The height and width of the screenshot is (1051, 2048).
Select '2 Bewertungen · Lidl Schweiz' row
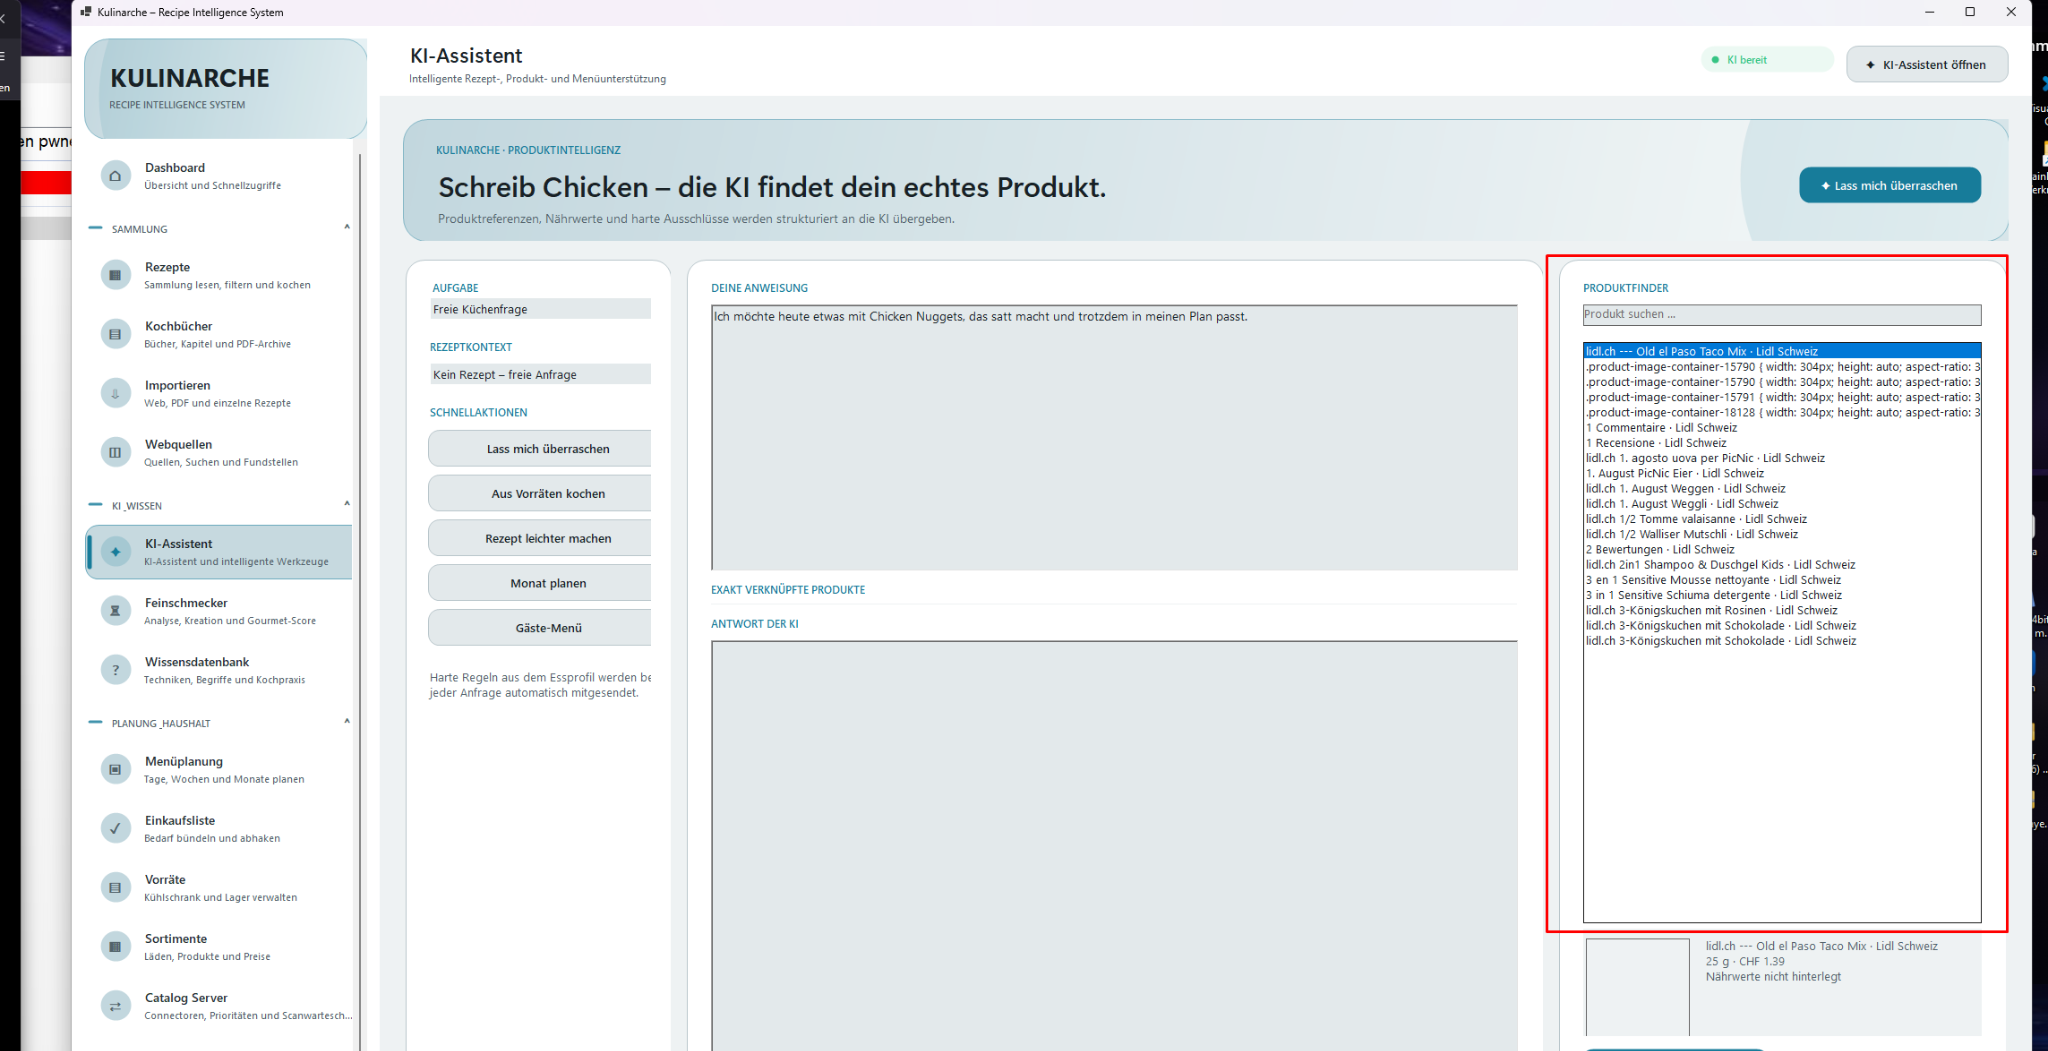click(1781, 549)
